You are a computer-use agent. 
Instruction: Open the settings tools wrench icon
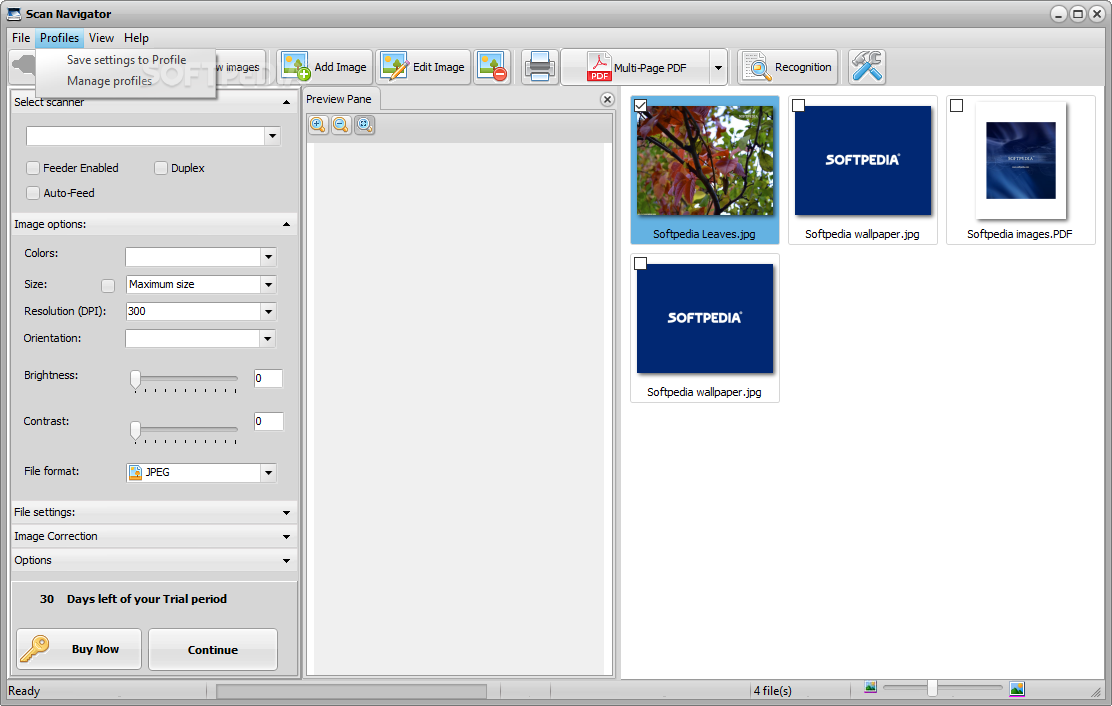click(x=867, y=67)
